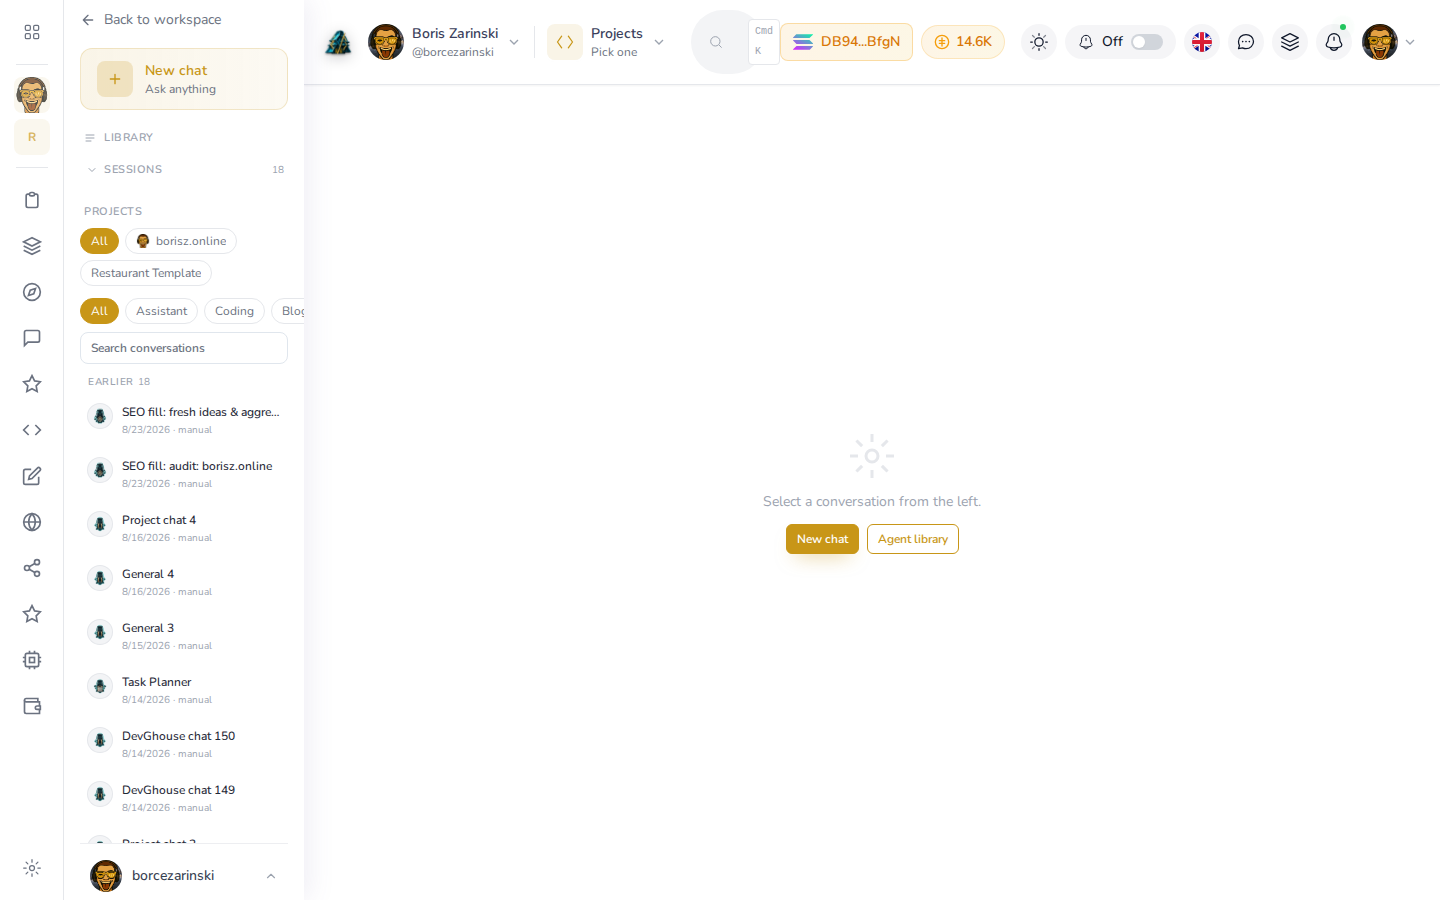
Task: Open the clipboard icon in left rail
Action: point(32,200)
